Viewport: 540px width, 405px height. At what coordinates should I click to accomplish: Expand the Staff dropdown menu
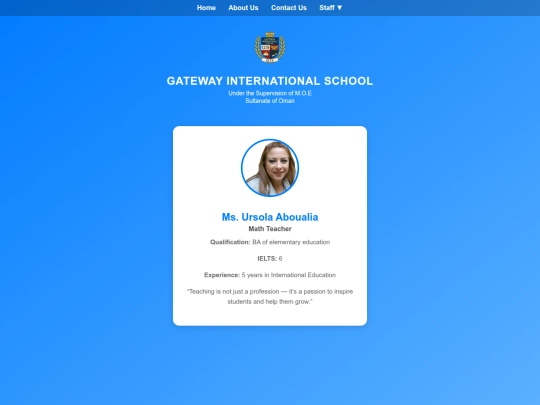331,8
